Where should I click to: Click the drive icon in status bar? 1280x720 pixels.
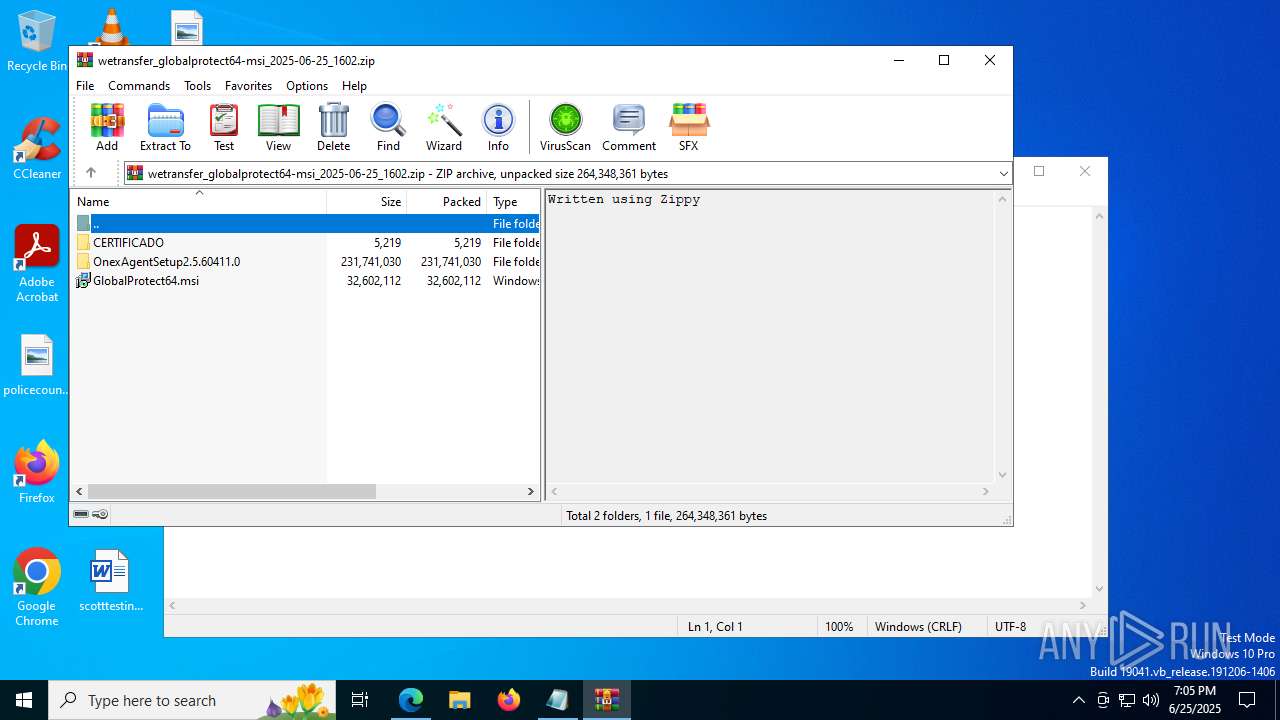click(x=81, y=514)
